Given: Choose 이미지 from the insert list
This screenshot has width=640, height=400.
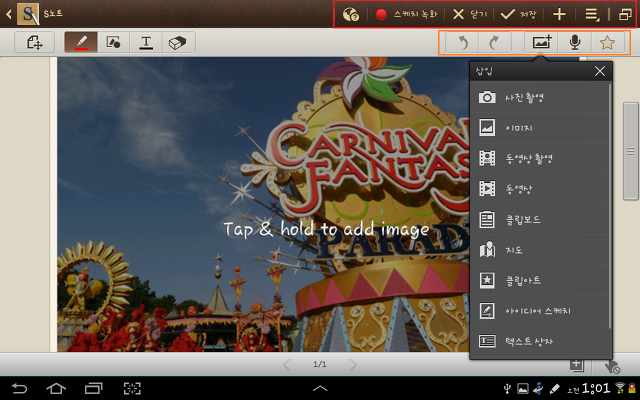Looking at the screenshot, I should click(539, 128).
